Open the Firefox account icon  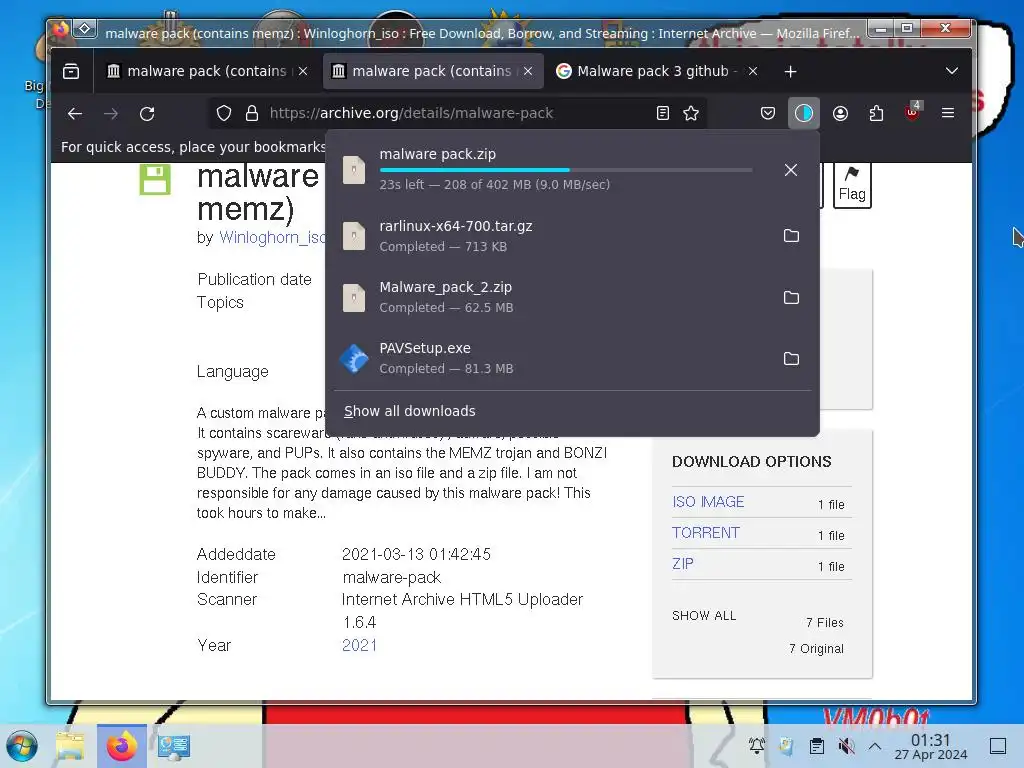click(x=840, y=114)
